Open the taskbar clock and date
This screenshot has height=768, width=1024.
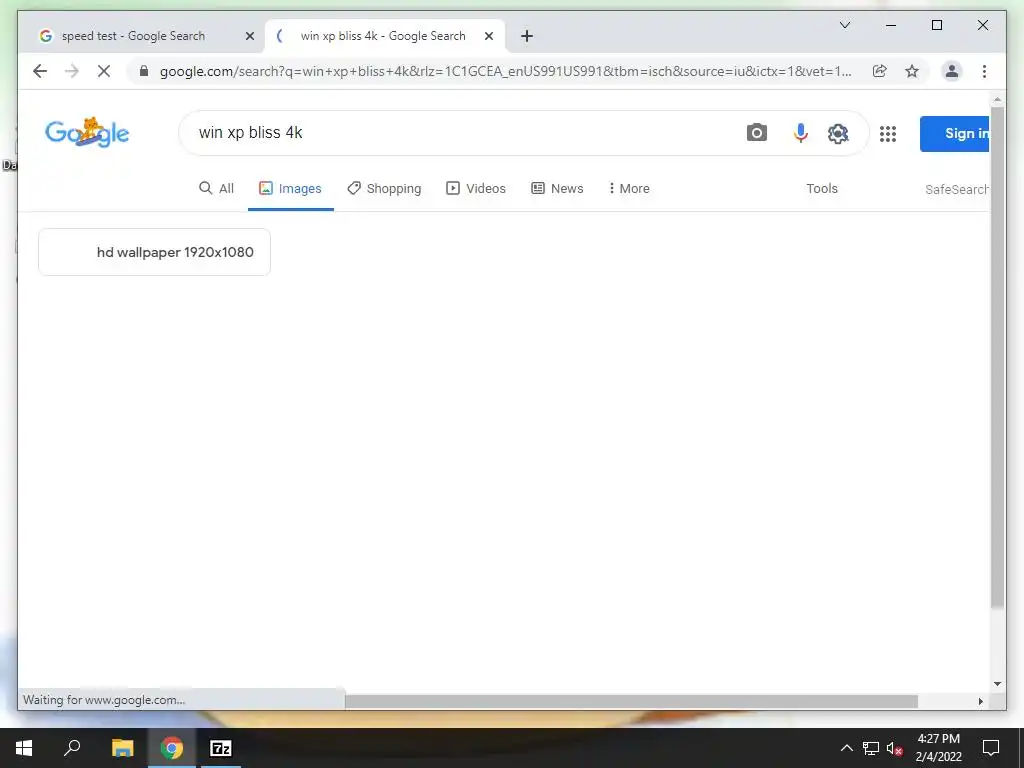pos(938,748)
